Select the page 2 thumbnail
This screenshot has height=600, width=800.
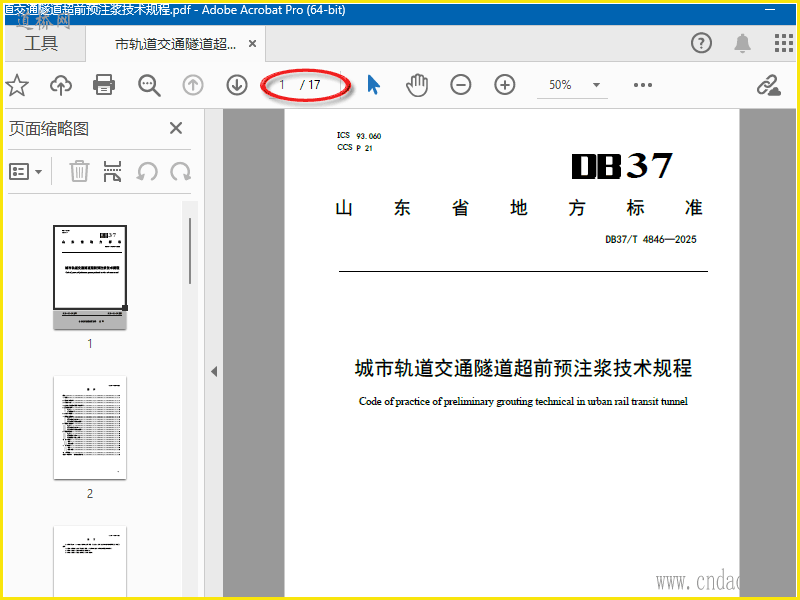(90, 428)
